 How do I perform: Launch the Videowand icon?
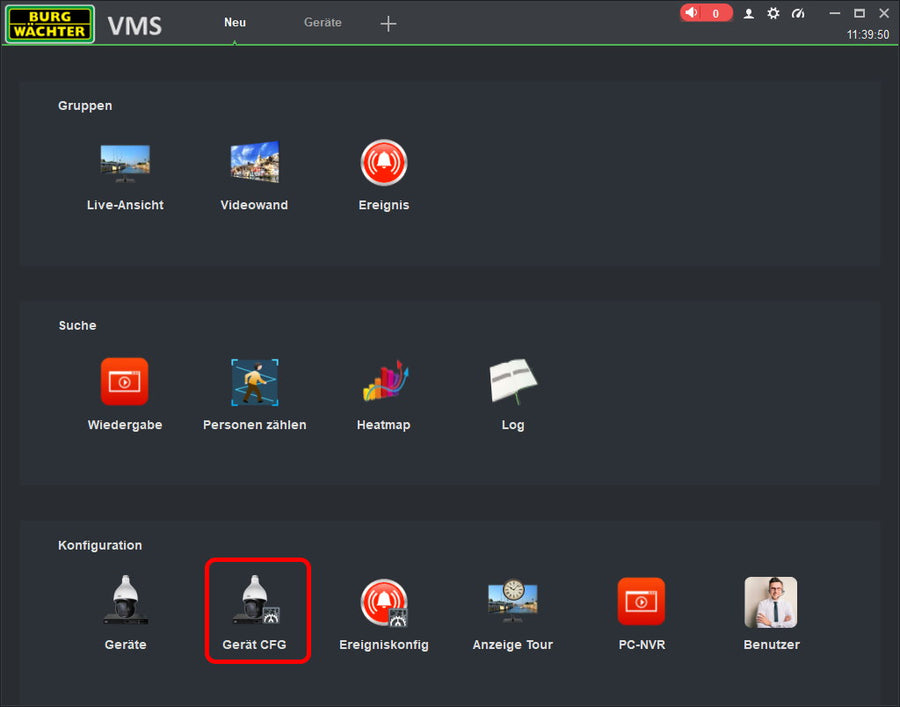(x=254, y=163)
